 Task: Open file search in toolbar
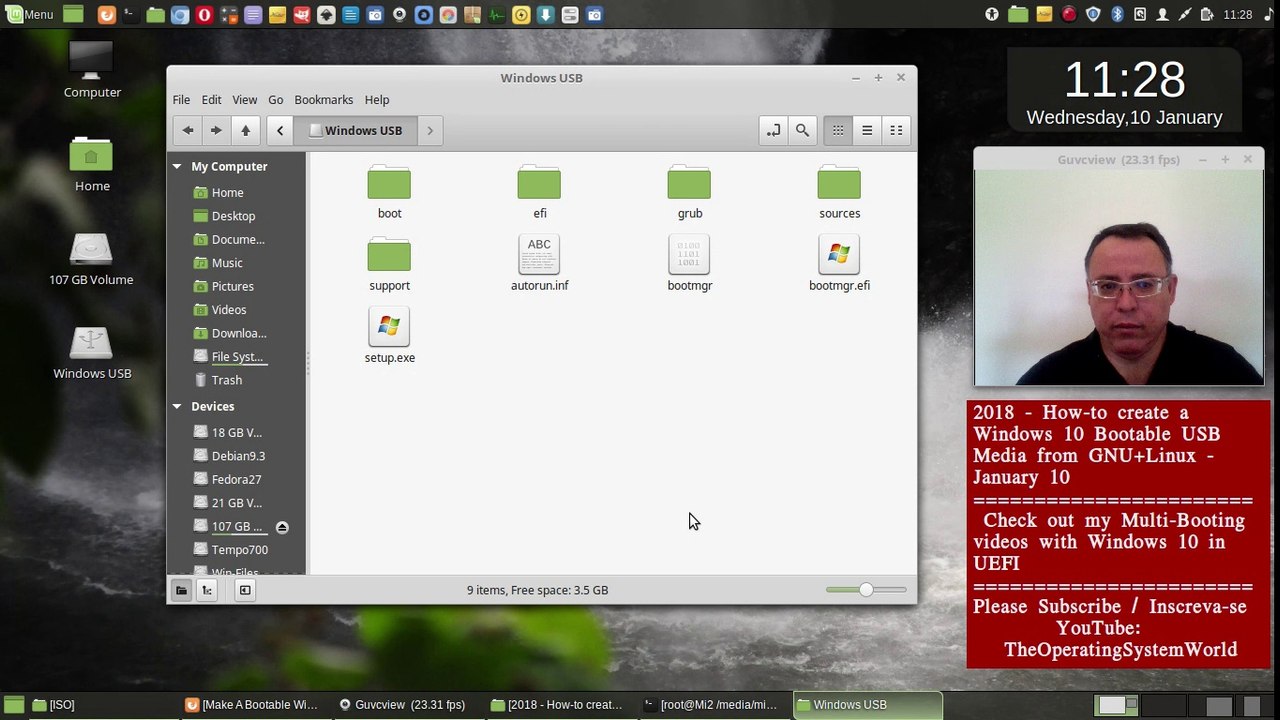[802, 130]
